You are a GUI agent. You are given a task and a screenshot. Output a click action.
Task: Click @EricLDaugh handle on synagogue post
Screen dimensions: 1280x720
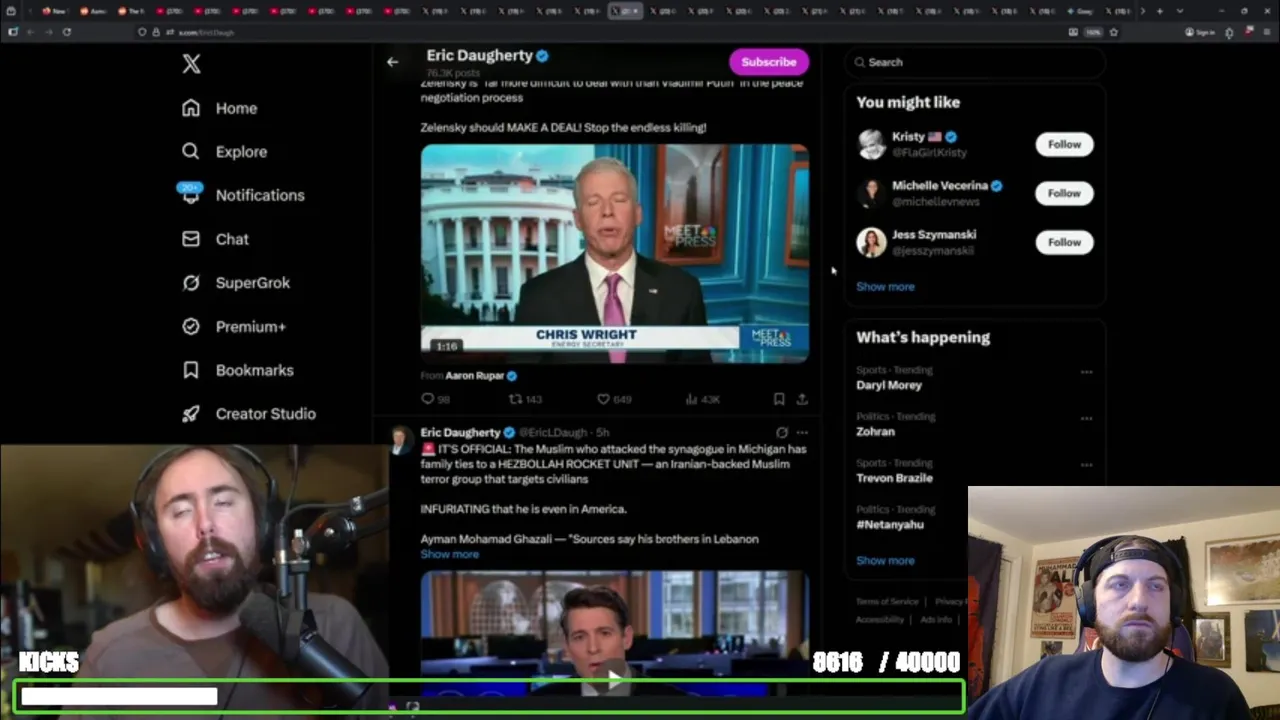(x=554, y=433)
